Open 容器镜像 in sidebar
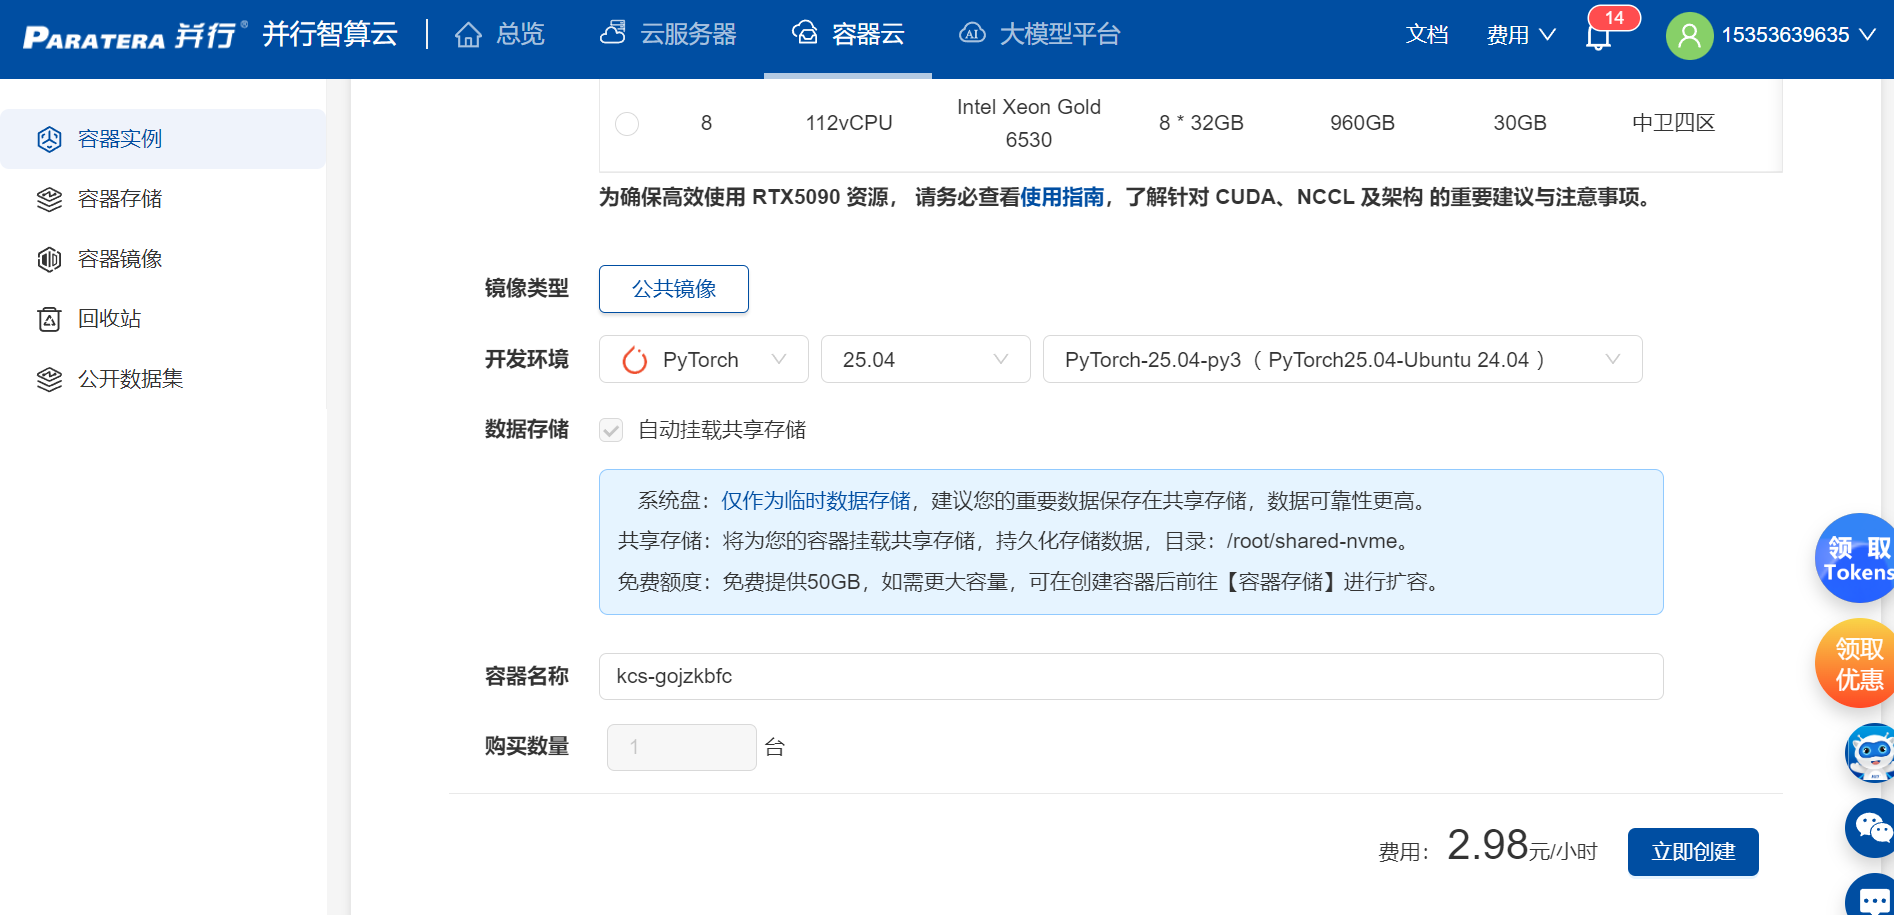The height and width of the screenshot is (915, 1894). 163,259
